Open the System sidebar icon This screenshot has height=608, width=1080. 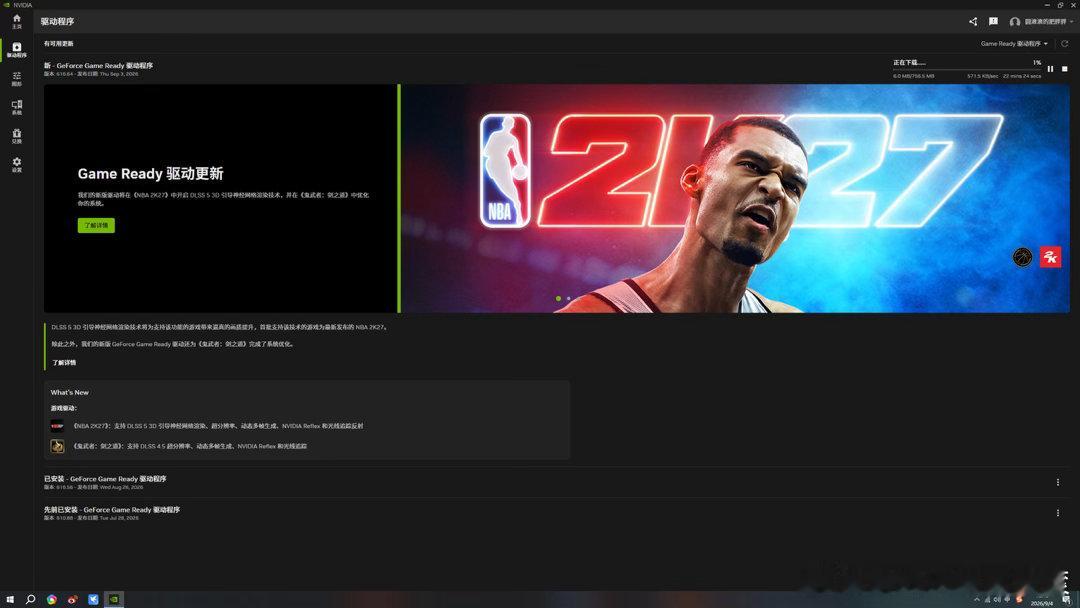(17, 107)
